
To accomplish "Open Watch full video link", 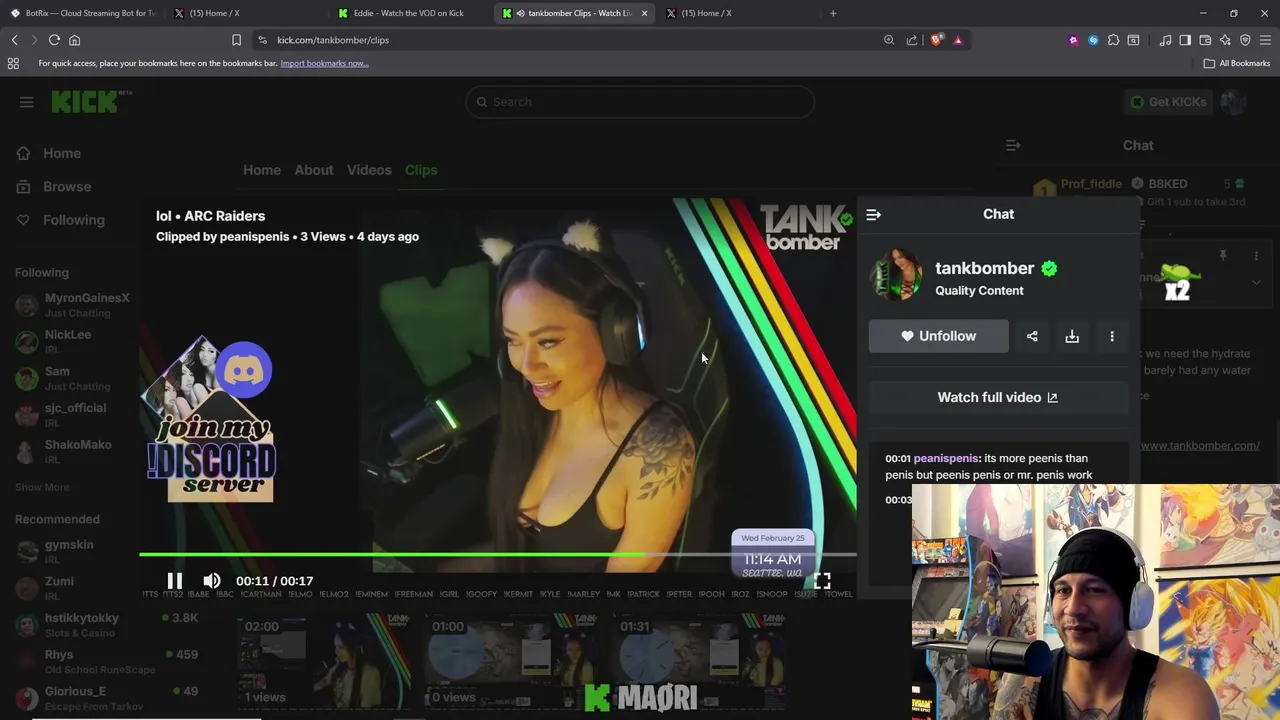I will (998, 397).
